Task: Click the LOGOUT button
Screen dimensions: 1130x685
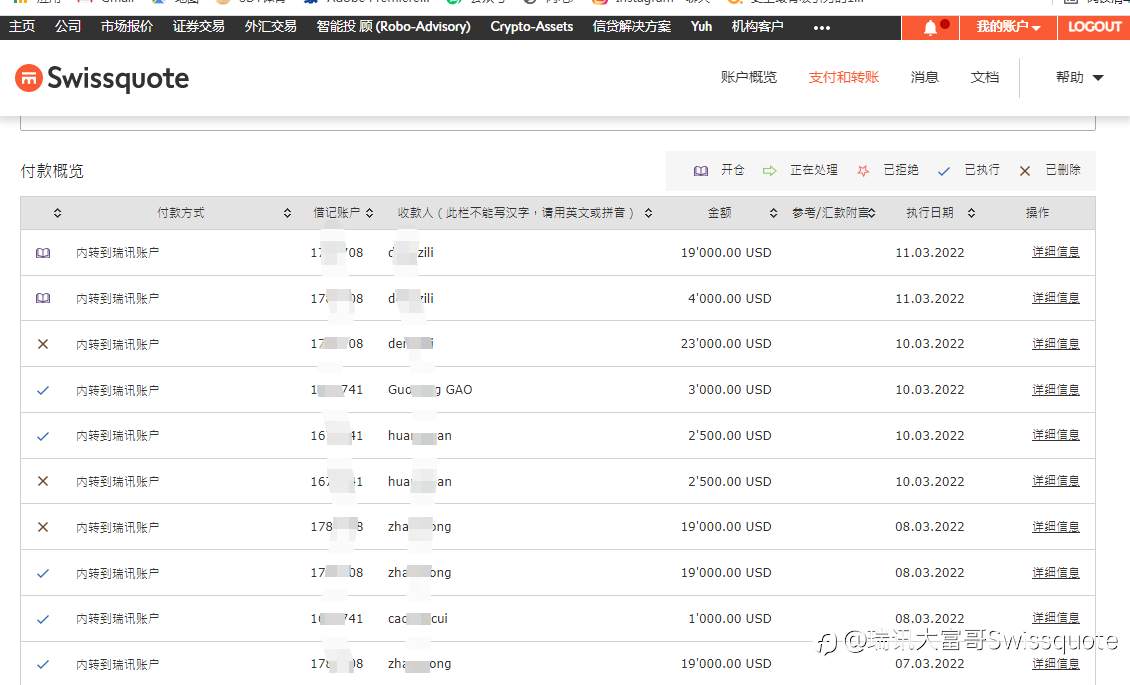Action: pyautogui.click(x=1094, y=27)
